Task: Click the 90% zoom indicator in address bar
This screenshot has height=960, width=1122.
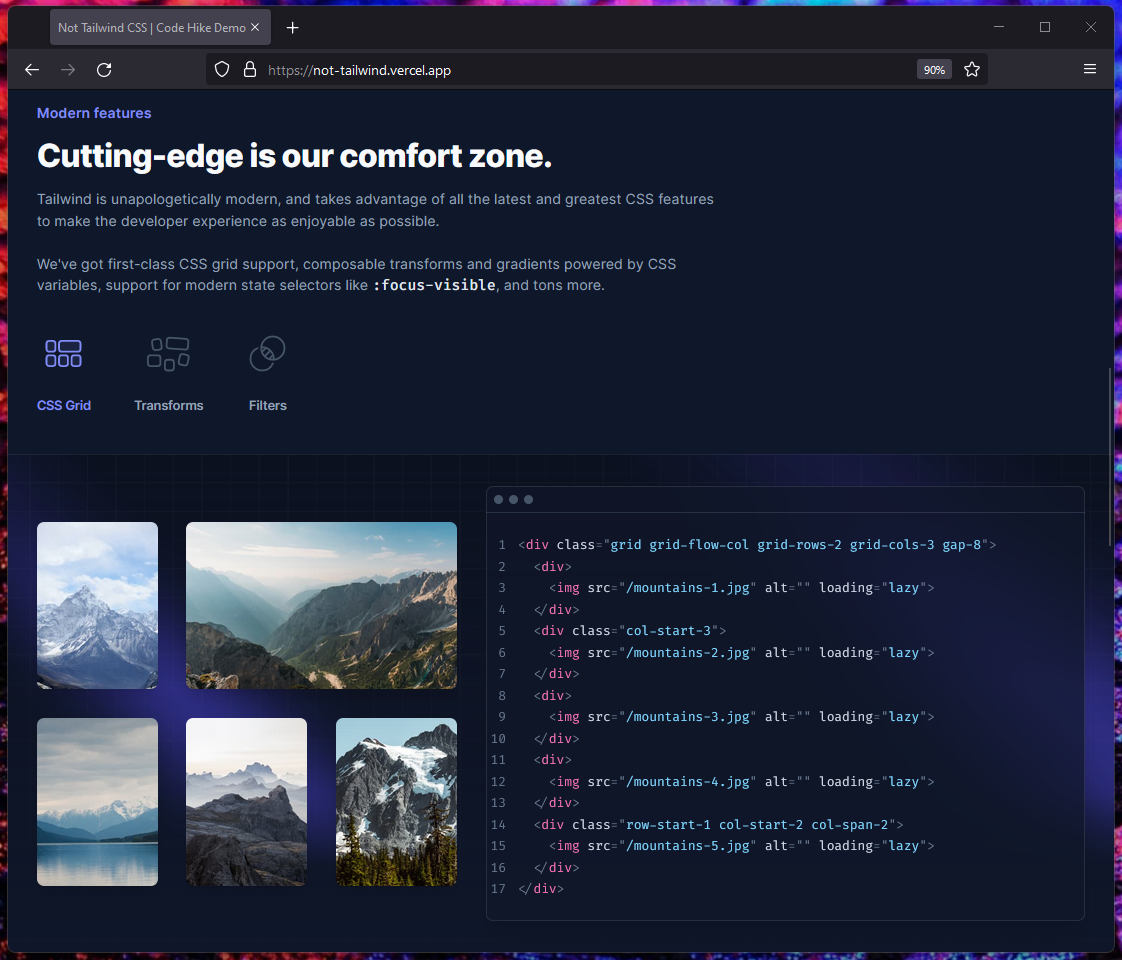Action: tap(934, 70)
